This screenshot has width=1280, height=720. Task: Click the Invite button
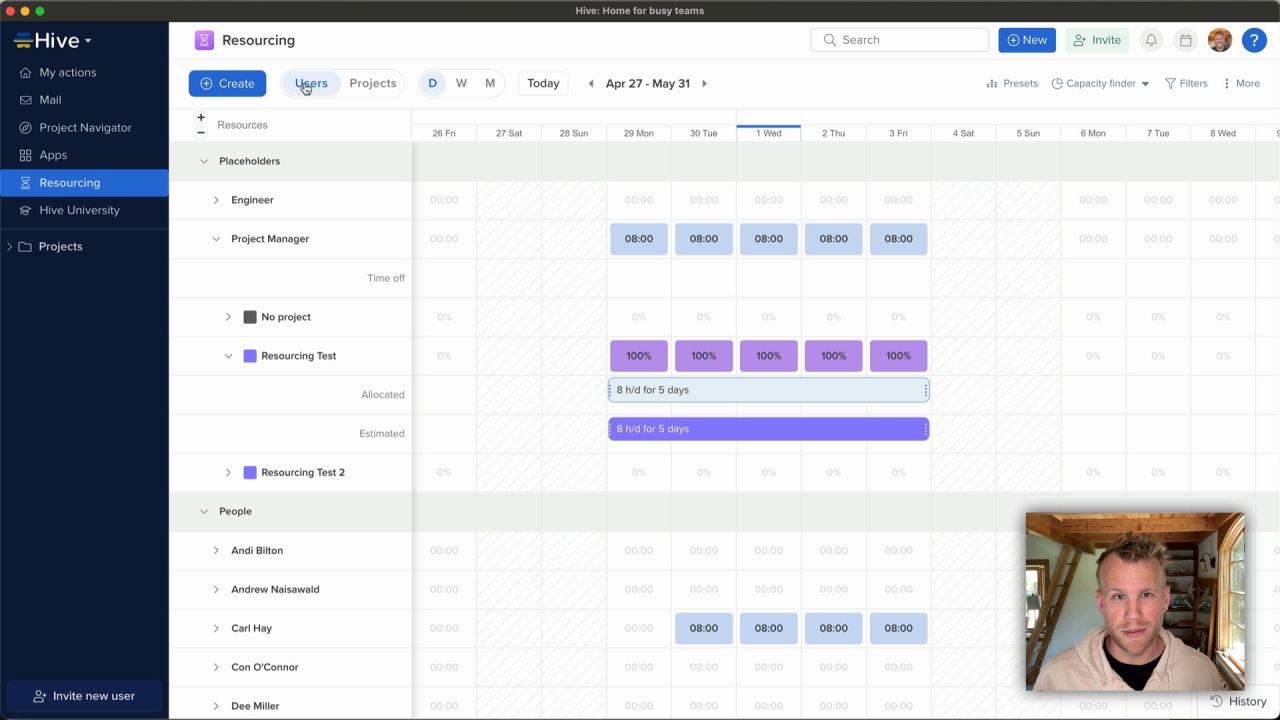point(1097,40)
